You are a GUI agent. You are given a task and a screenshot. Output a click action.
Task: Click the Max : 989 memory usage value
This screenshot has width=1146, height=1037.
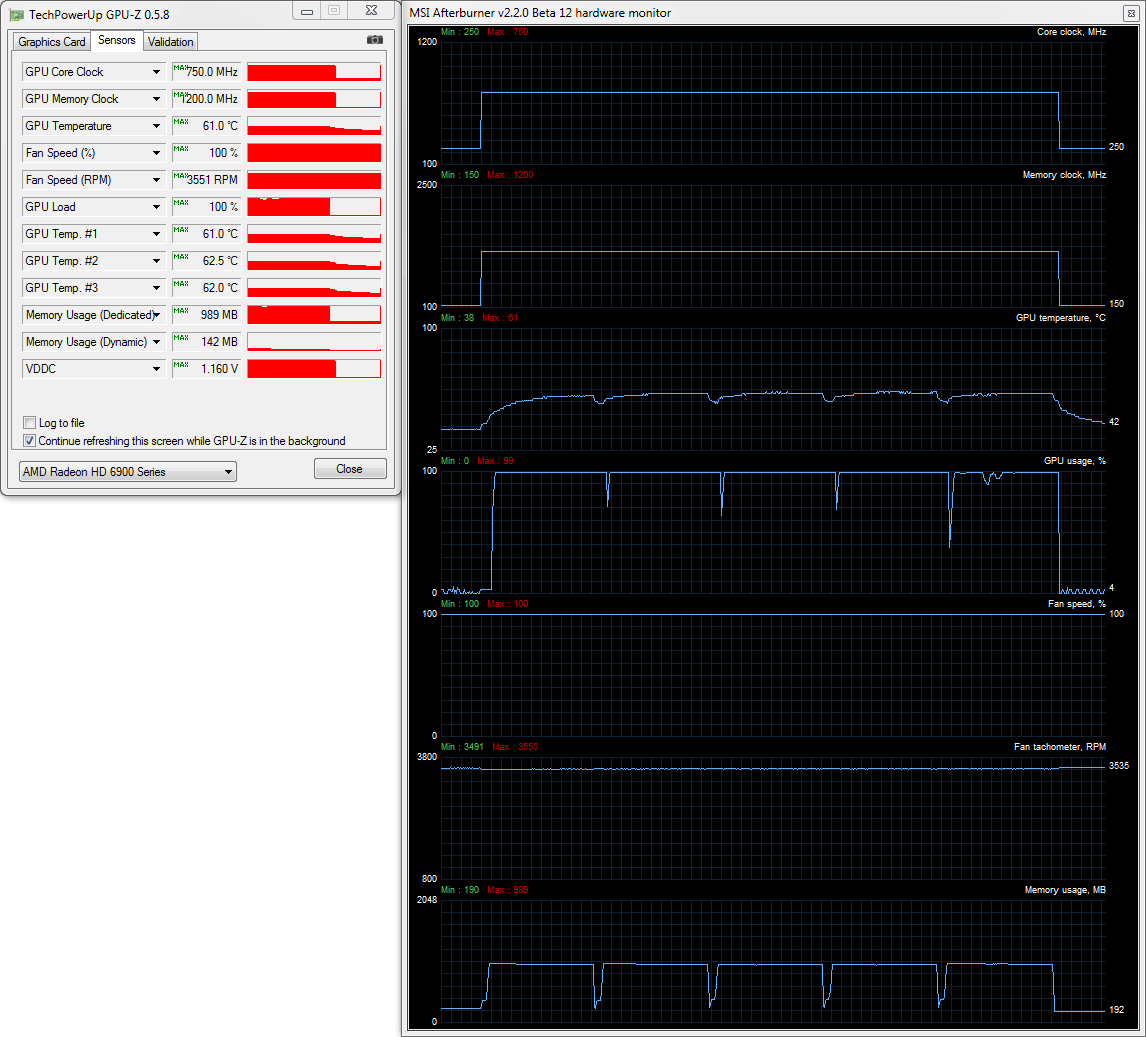[508, 890]
